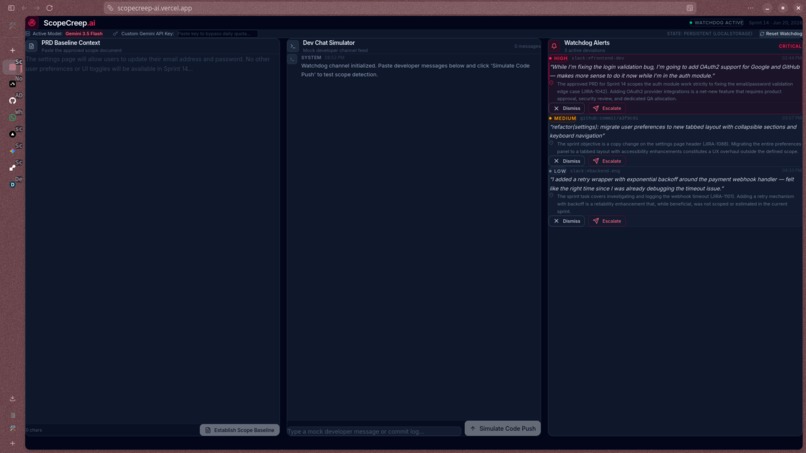
Task: Click the MEDIUM severity label
Action: [565, 118]
